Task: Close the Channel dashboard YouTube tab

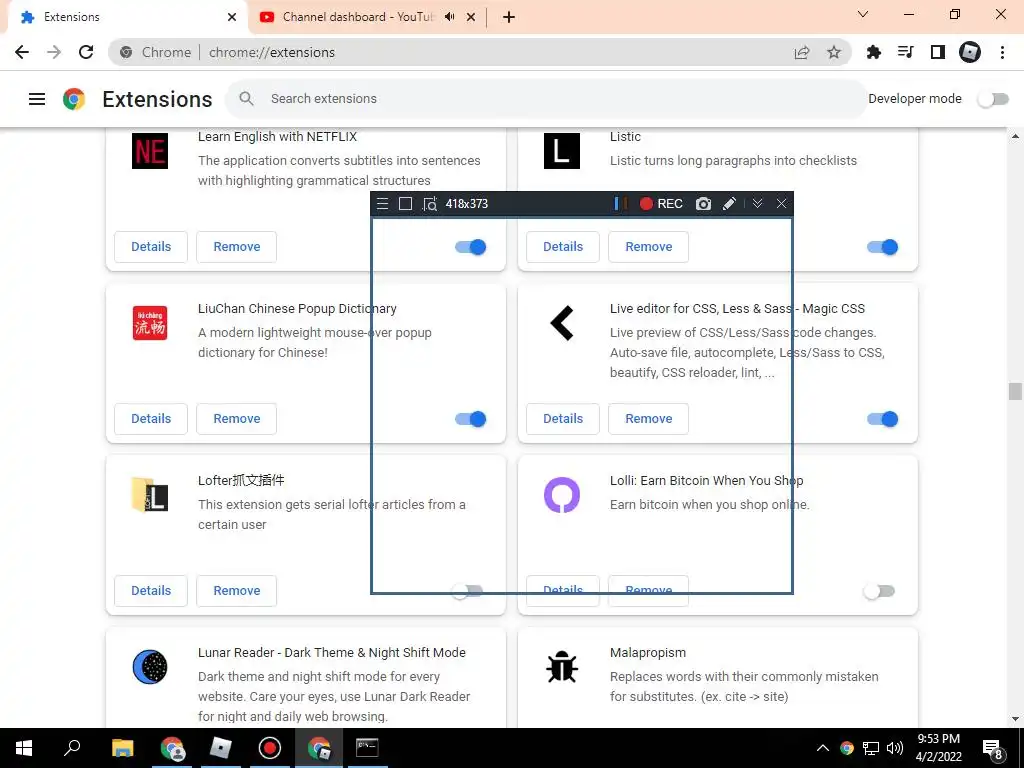Action: tap(471, 17)
